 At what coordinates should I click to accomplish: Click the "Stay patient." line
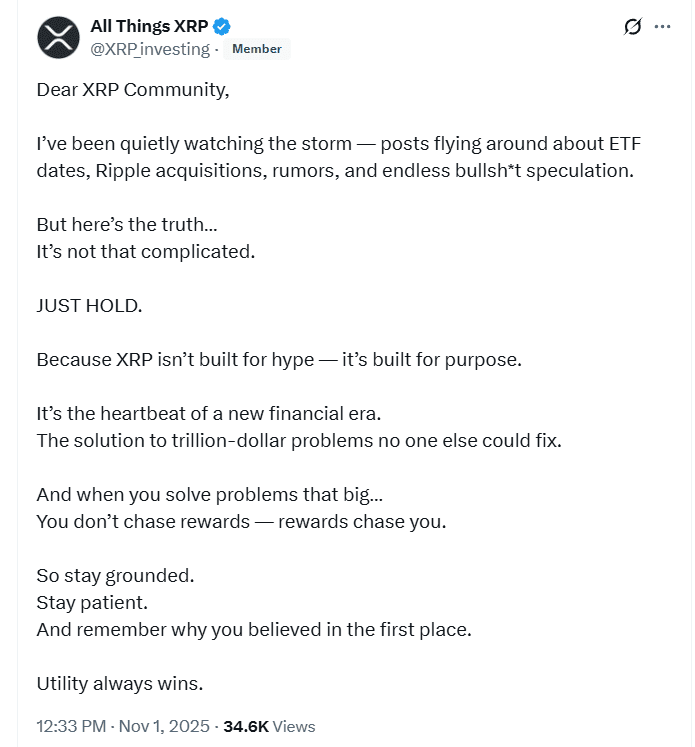click(91, 603)
